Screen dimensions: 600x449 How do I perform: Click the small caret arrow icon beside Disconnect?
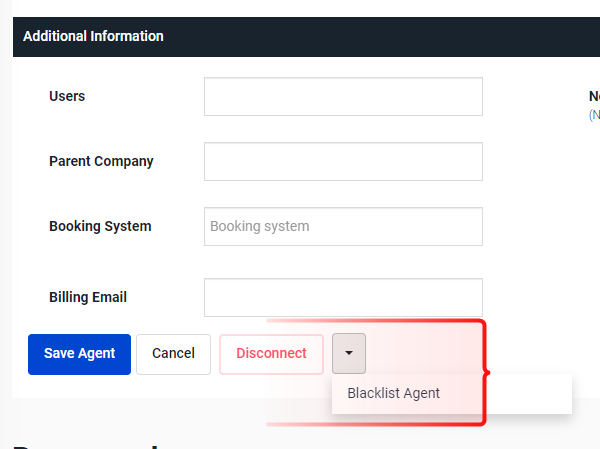click(x=349, y=353)
